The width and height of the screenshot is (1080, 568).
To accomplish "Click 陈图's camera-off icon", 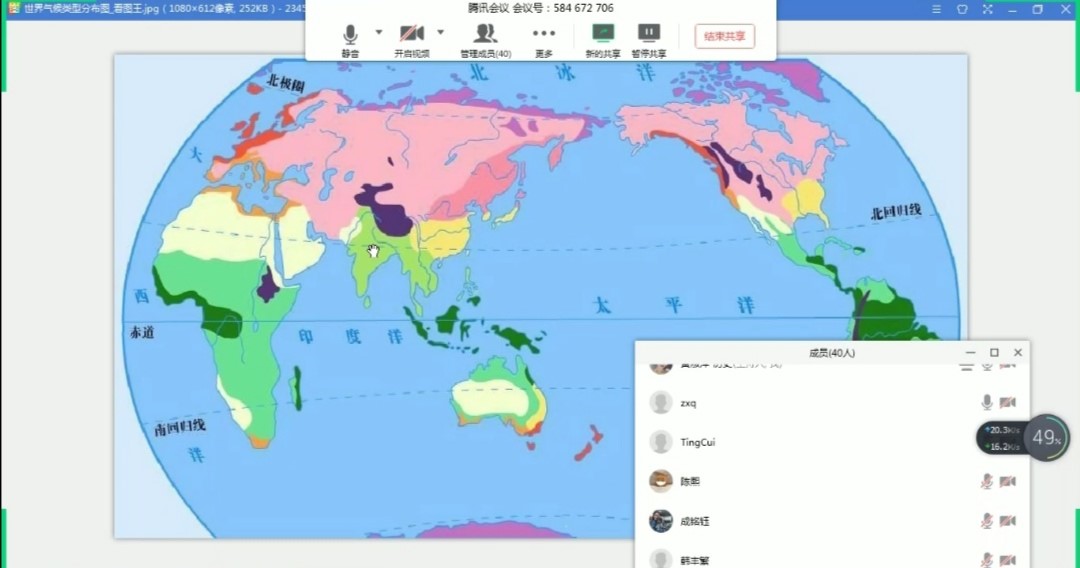I will [x=1008, y=481].
